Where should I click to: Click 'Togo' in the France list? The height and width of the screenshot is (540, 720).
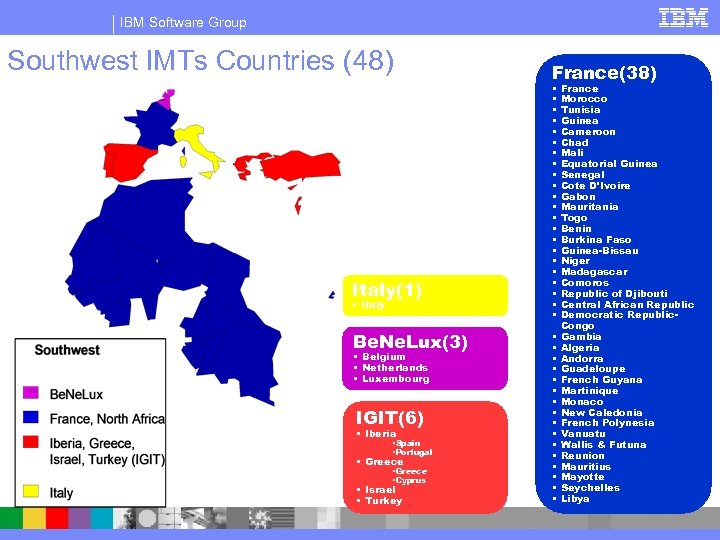coord(574,218)
